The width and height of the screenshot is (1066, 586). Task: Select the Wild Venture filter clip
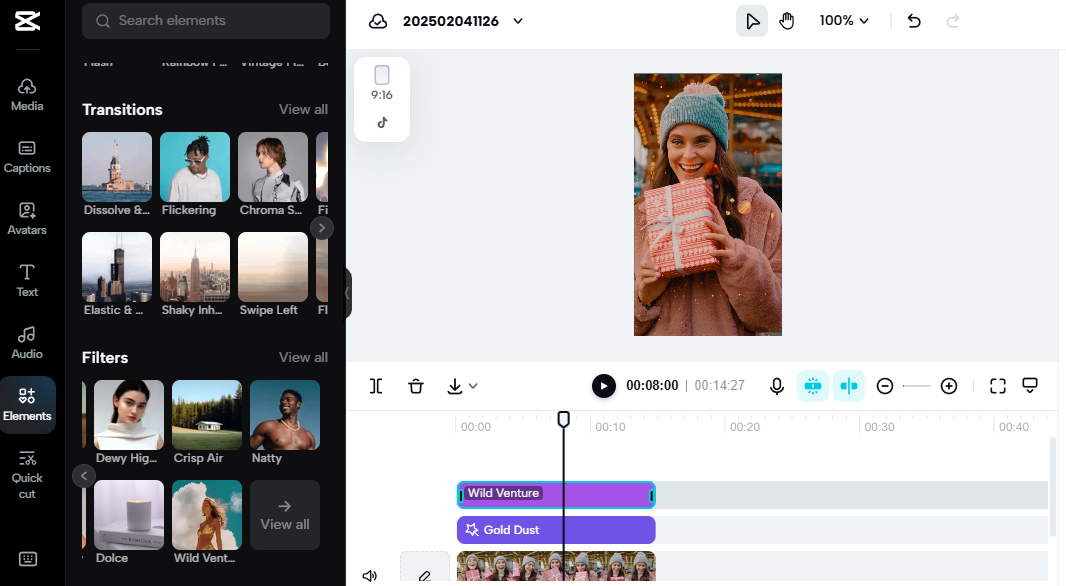[556, 495]
